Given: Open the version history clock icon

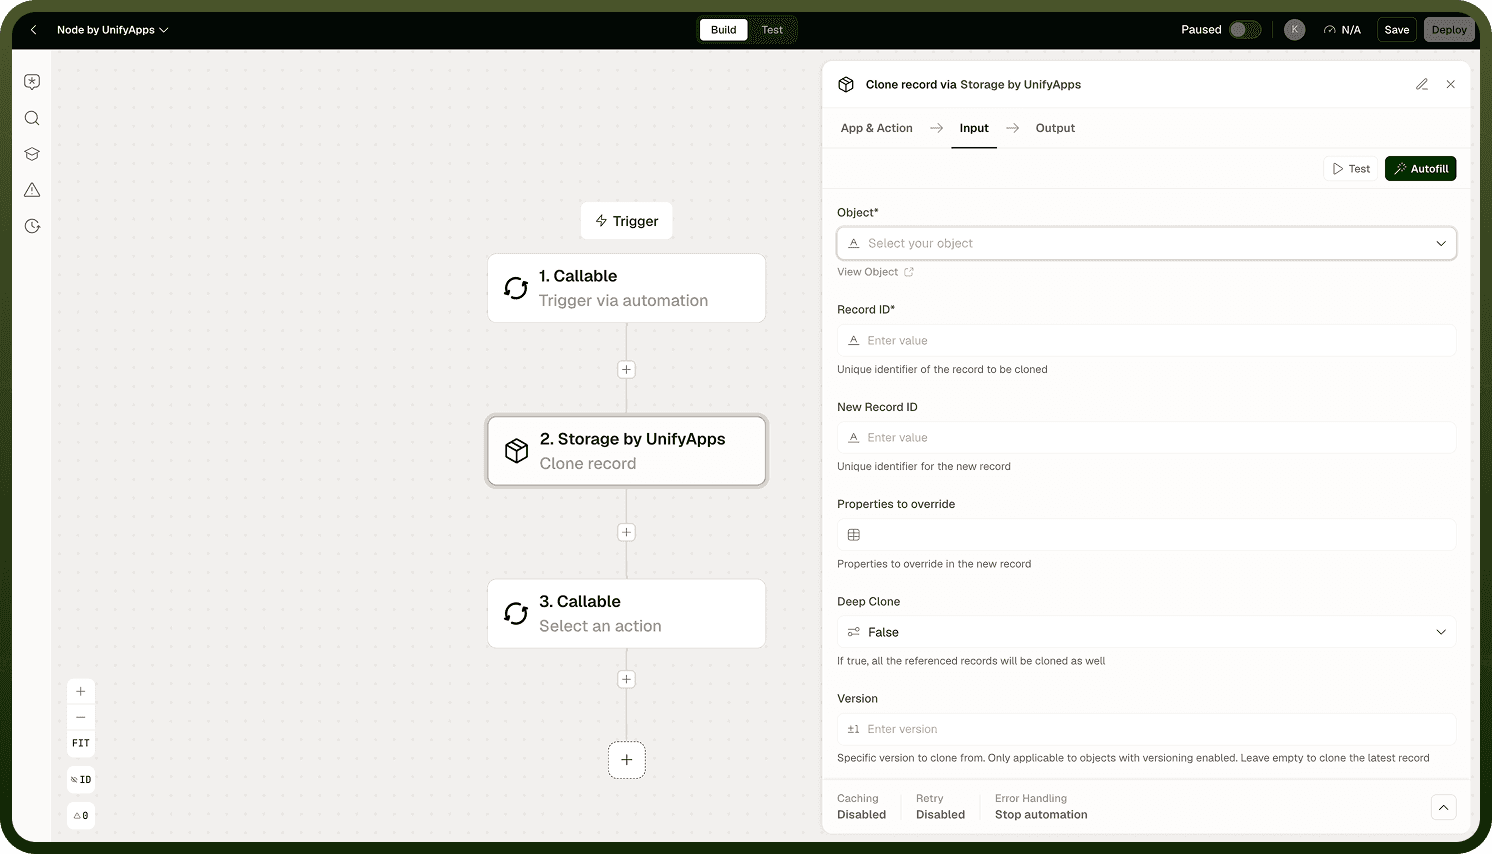Looking at the screenshot, I should click(x=32, y=226).
